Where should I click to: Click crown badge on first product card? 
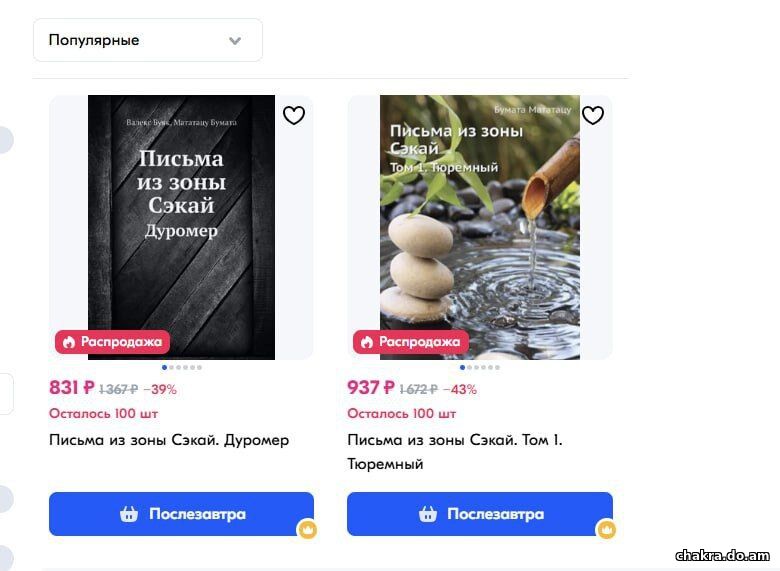pyautogui.click(x=307, y=529)
